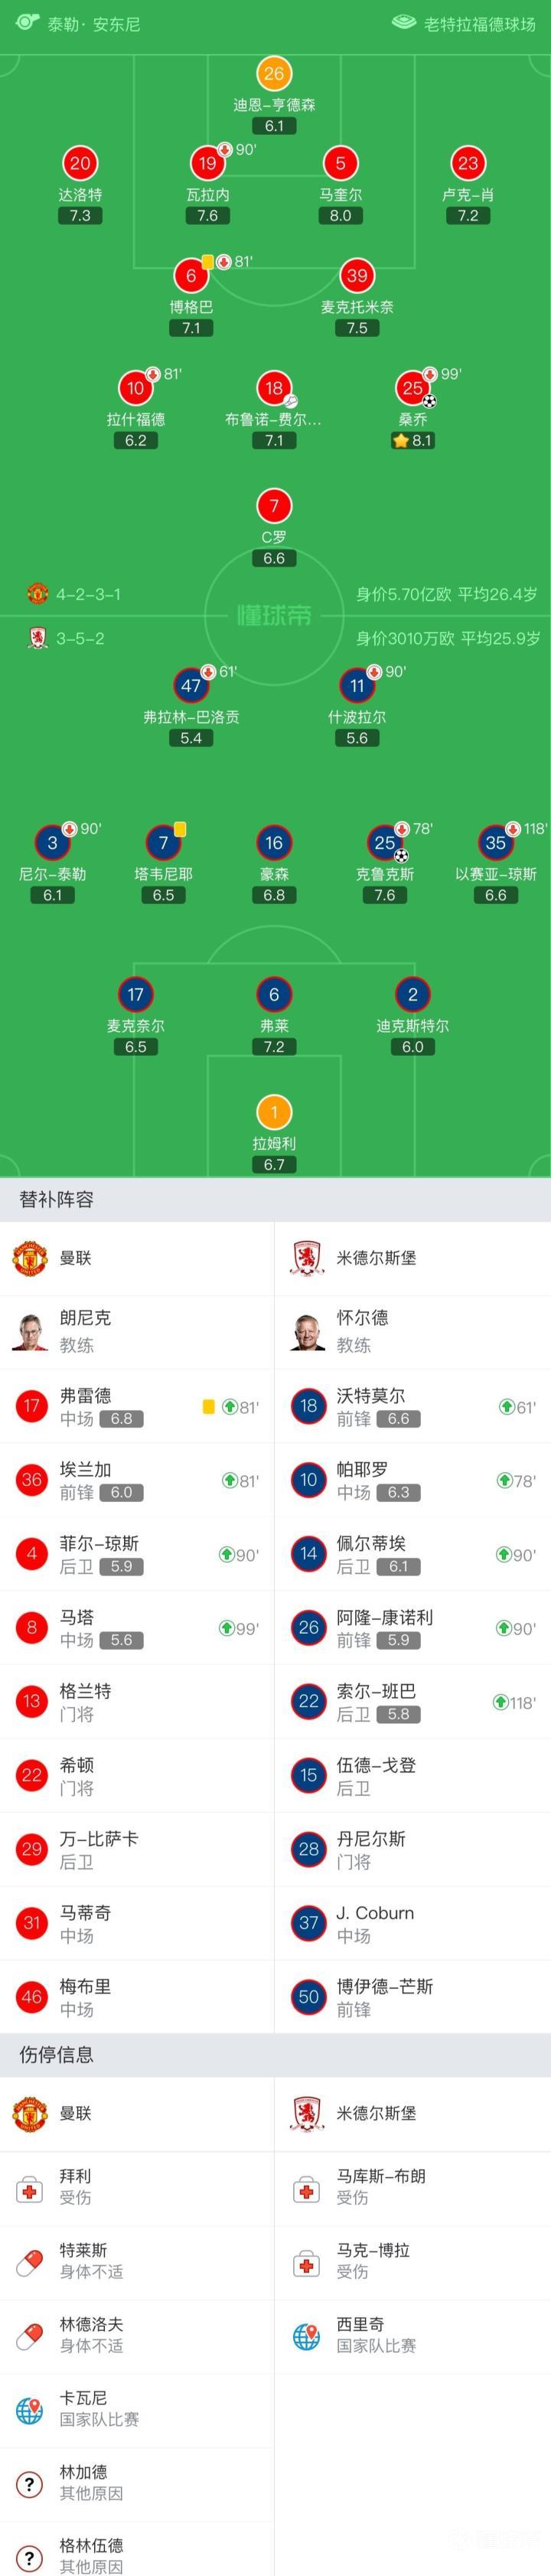
Task: Open referee 泰勒·安东尼 info
Action: tap(80, 24)
